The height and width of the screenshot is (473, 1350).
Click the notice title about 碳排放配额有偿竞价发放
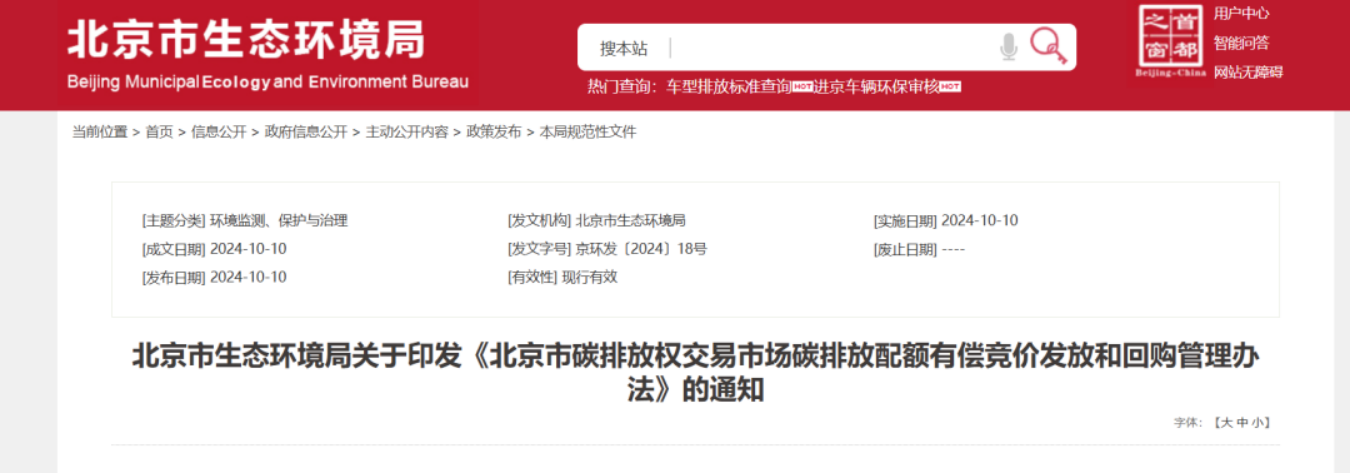(x=695, y=373)
